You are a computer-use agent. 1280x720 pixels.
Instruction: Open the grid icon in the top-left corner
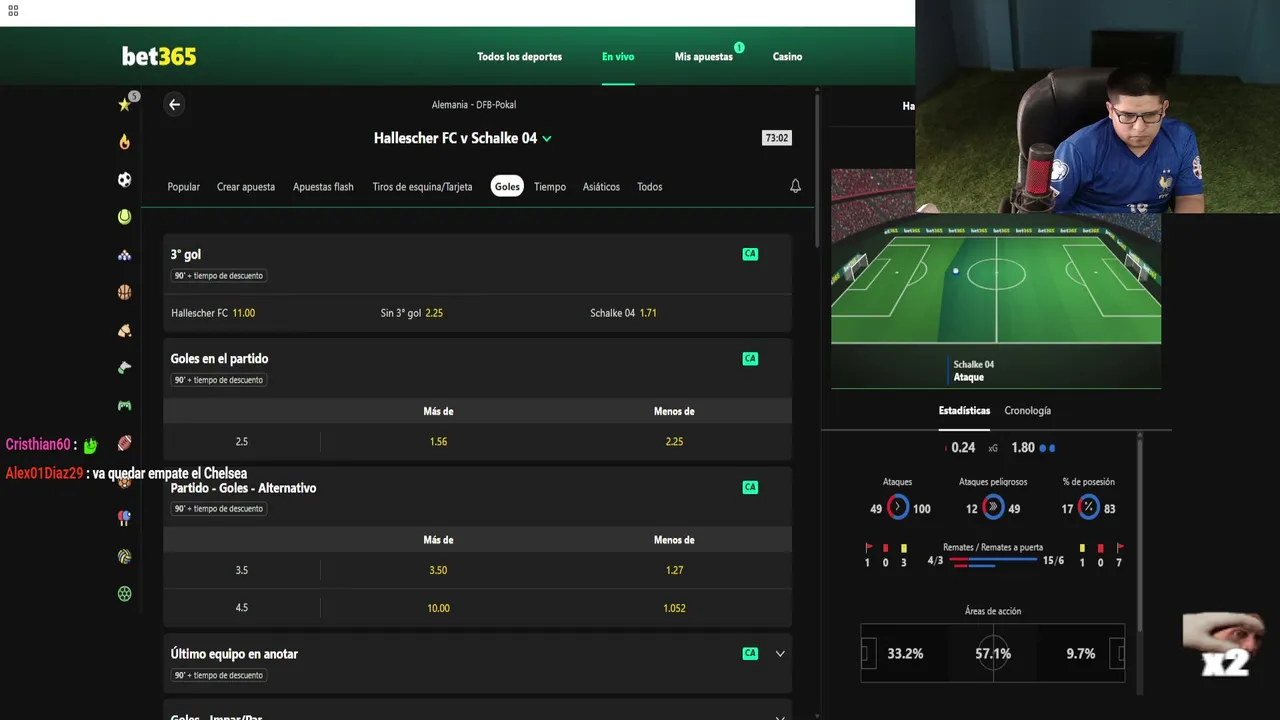click(13, 11)
